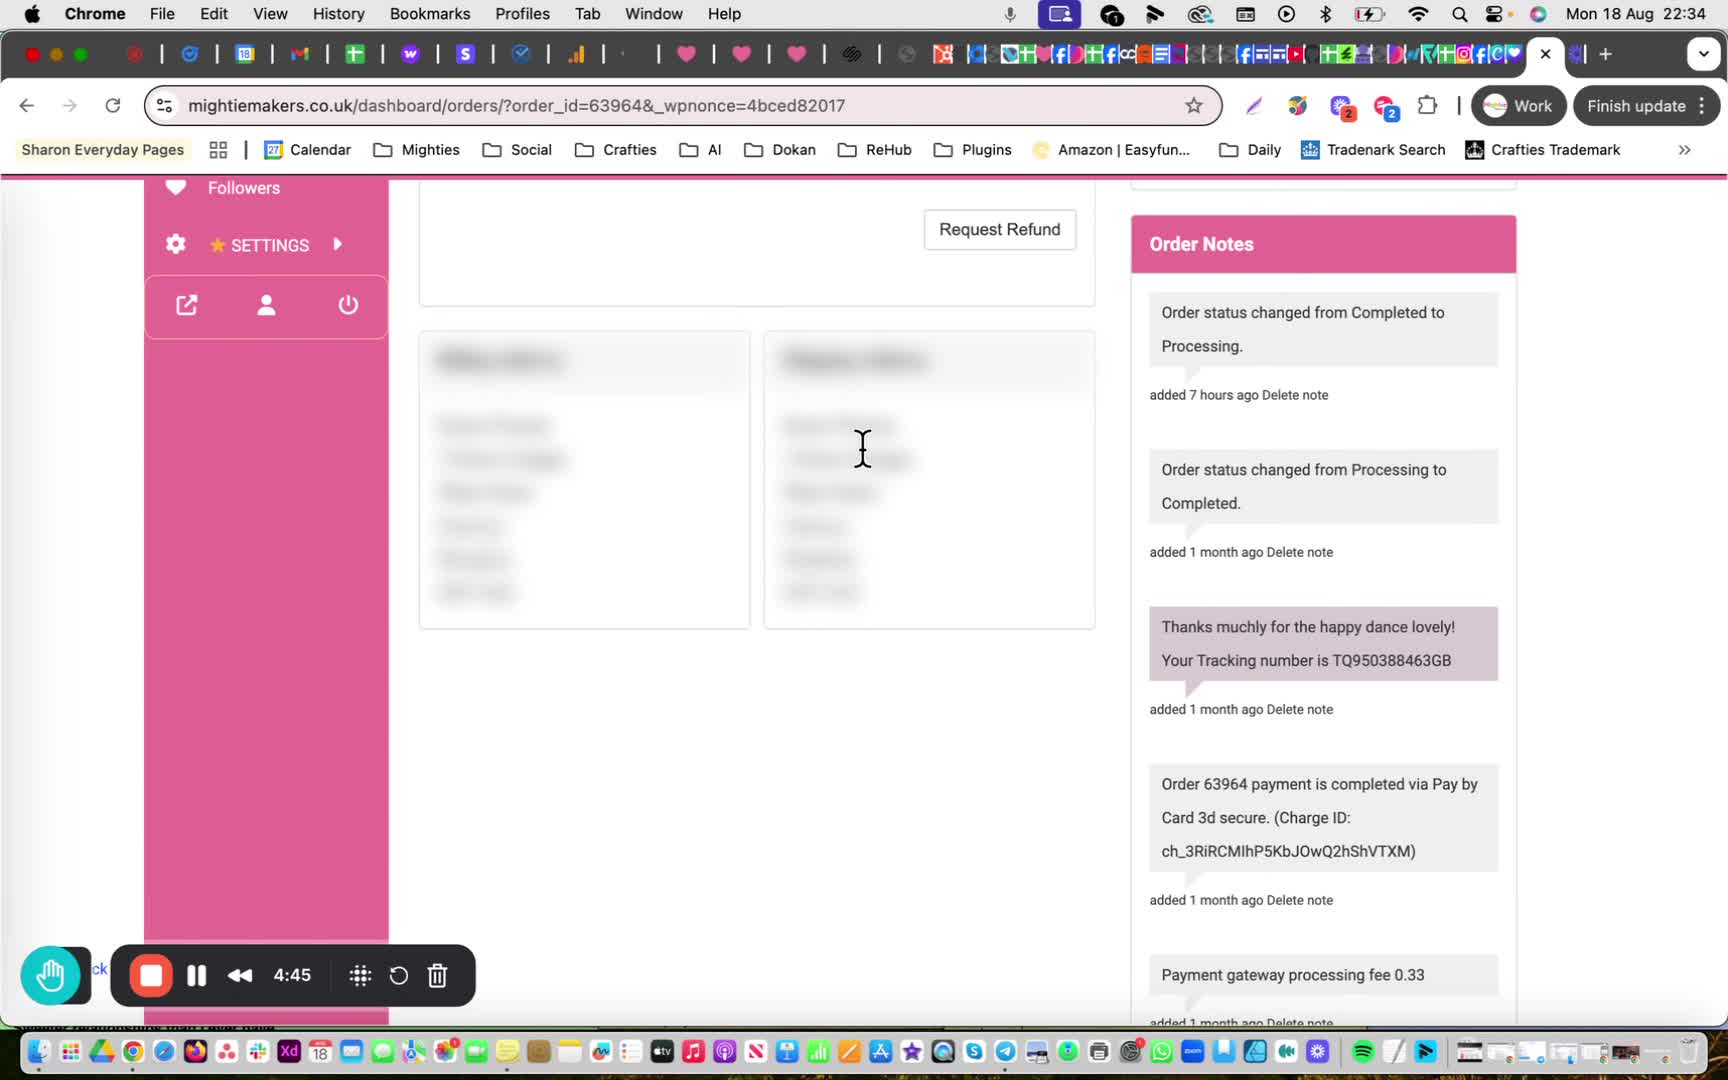Image resolution: width=1728 pixels, height=1080 pixels.
Task: Open the visit store external link icon
Action: 187,305
